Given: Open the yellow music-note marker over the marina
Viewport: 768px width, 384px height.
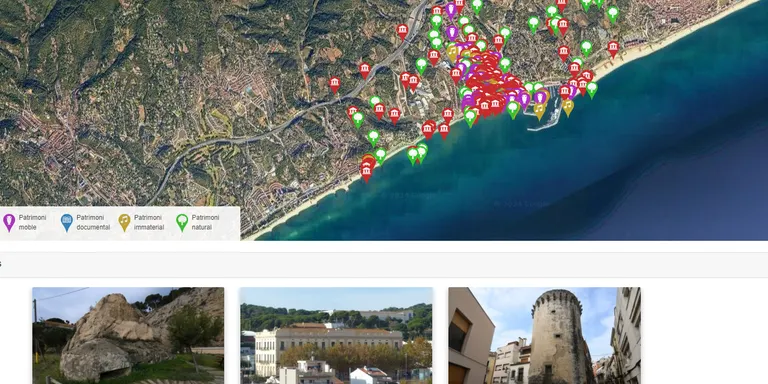Looking at the screenshot, I should point(539,111).
